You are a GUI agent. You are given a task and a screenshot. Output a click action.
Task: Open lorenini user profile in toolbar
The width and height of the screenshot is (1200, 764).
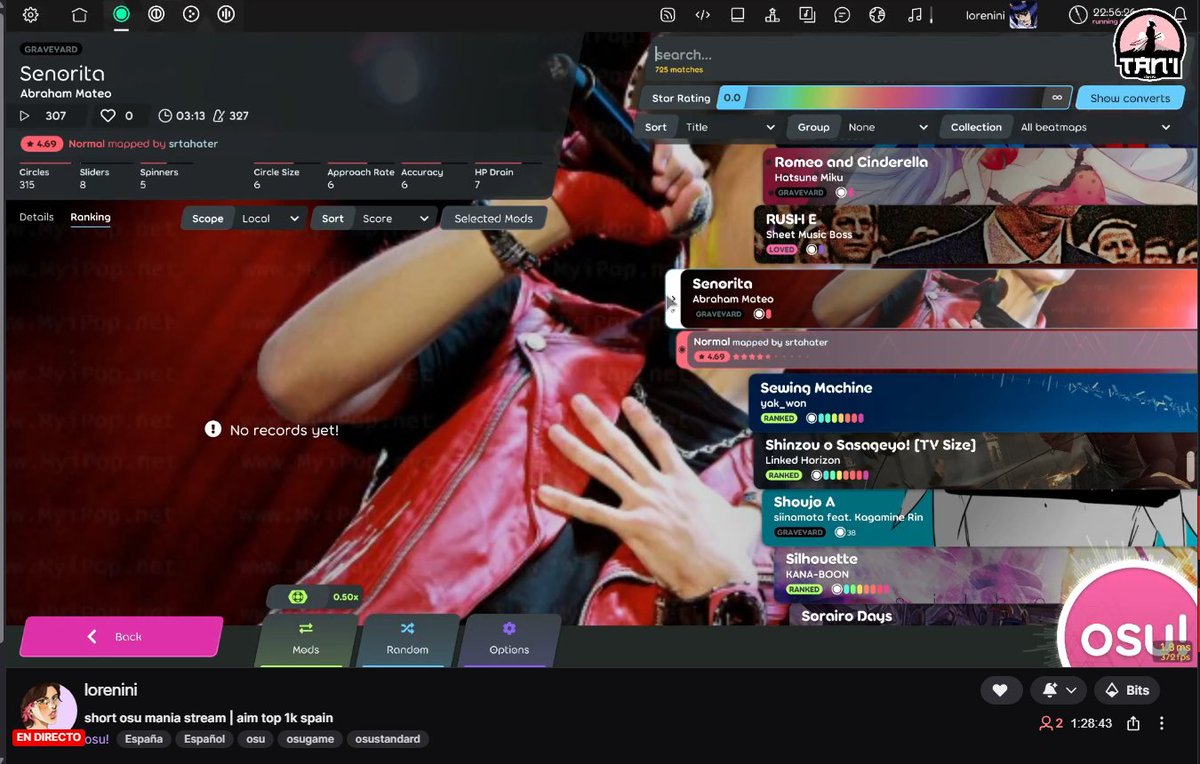click(1000, 15)
